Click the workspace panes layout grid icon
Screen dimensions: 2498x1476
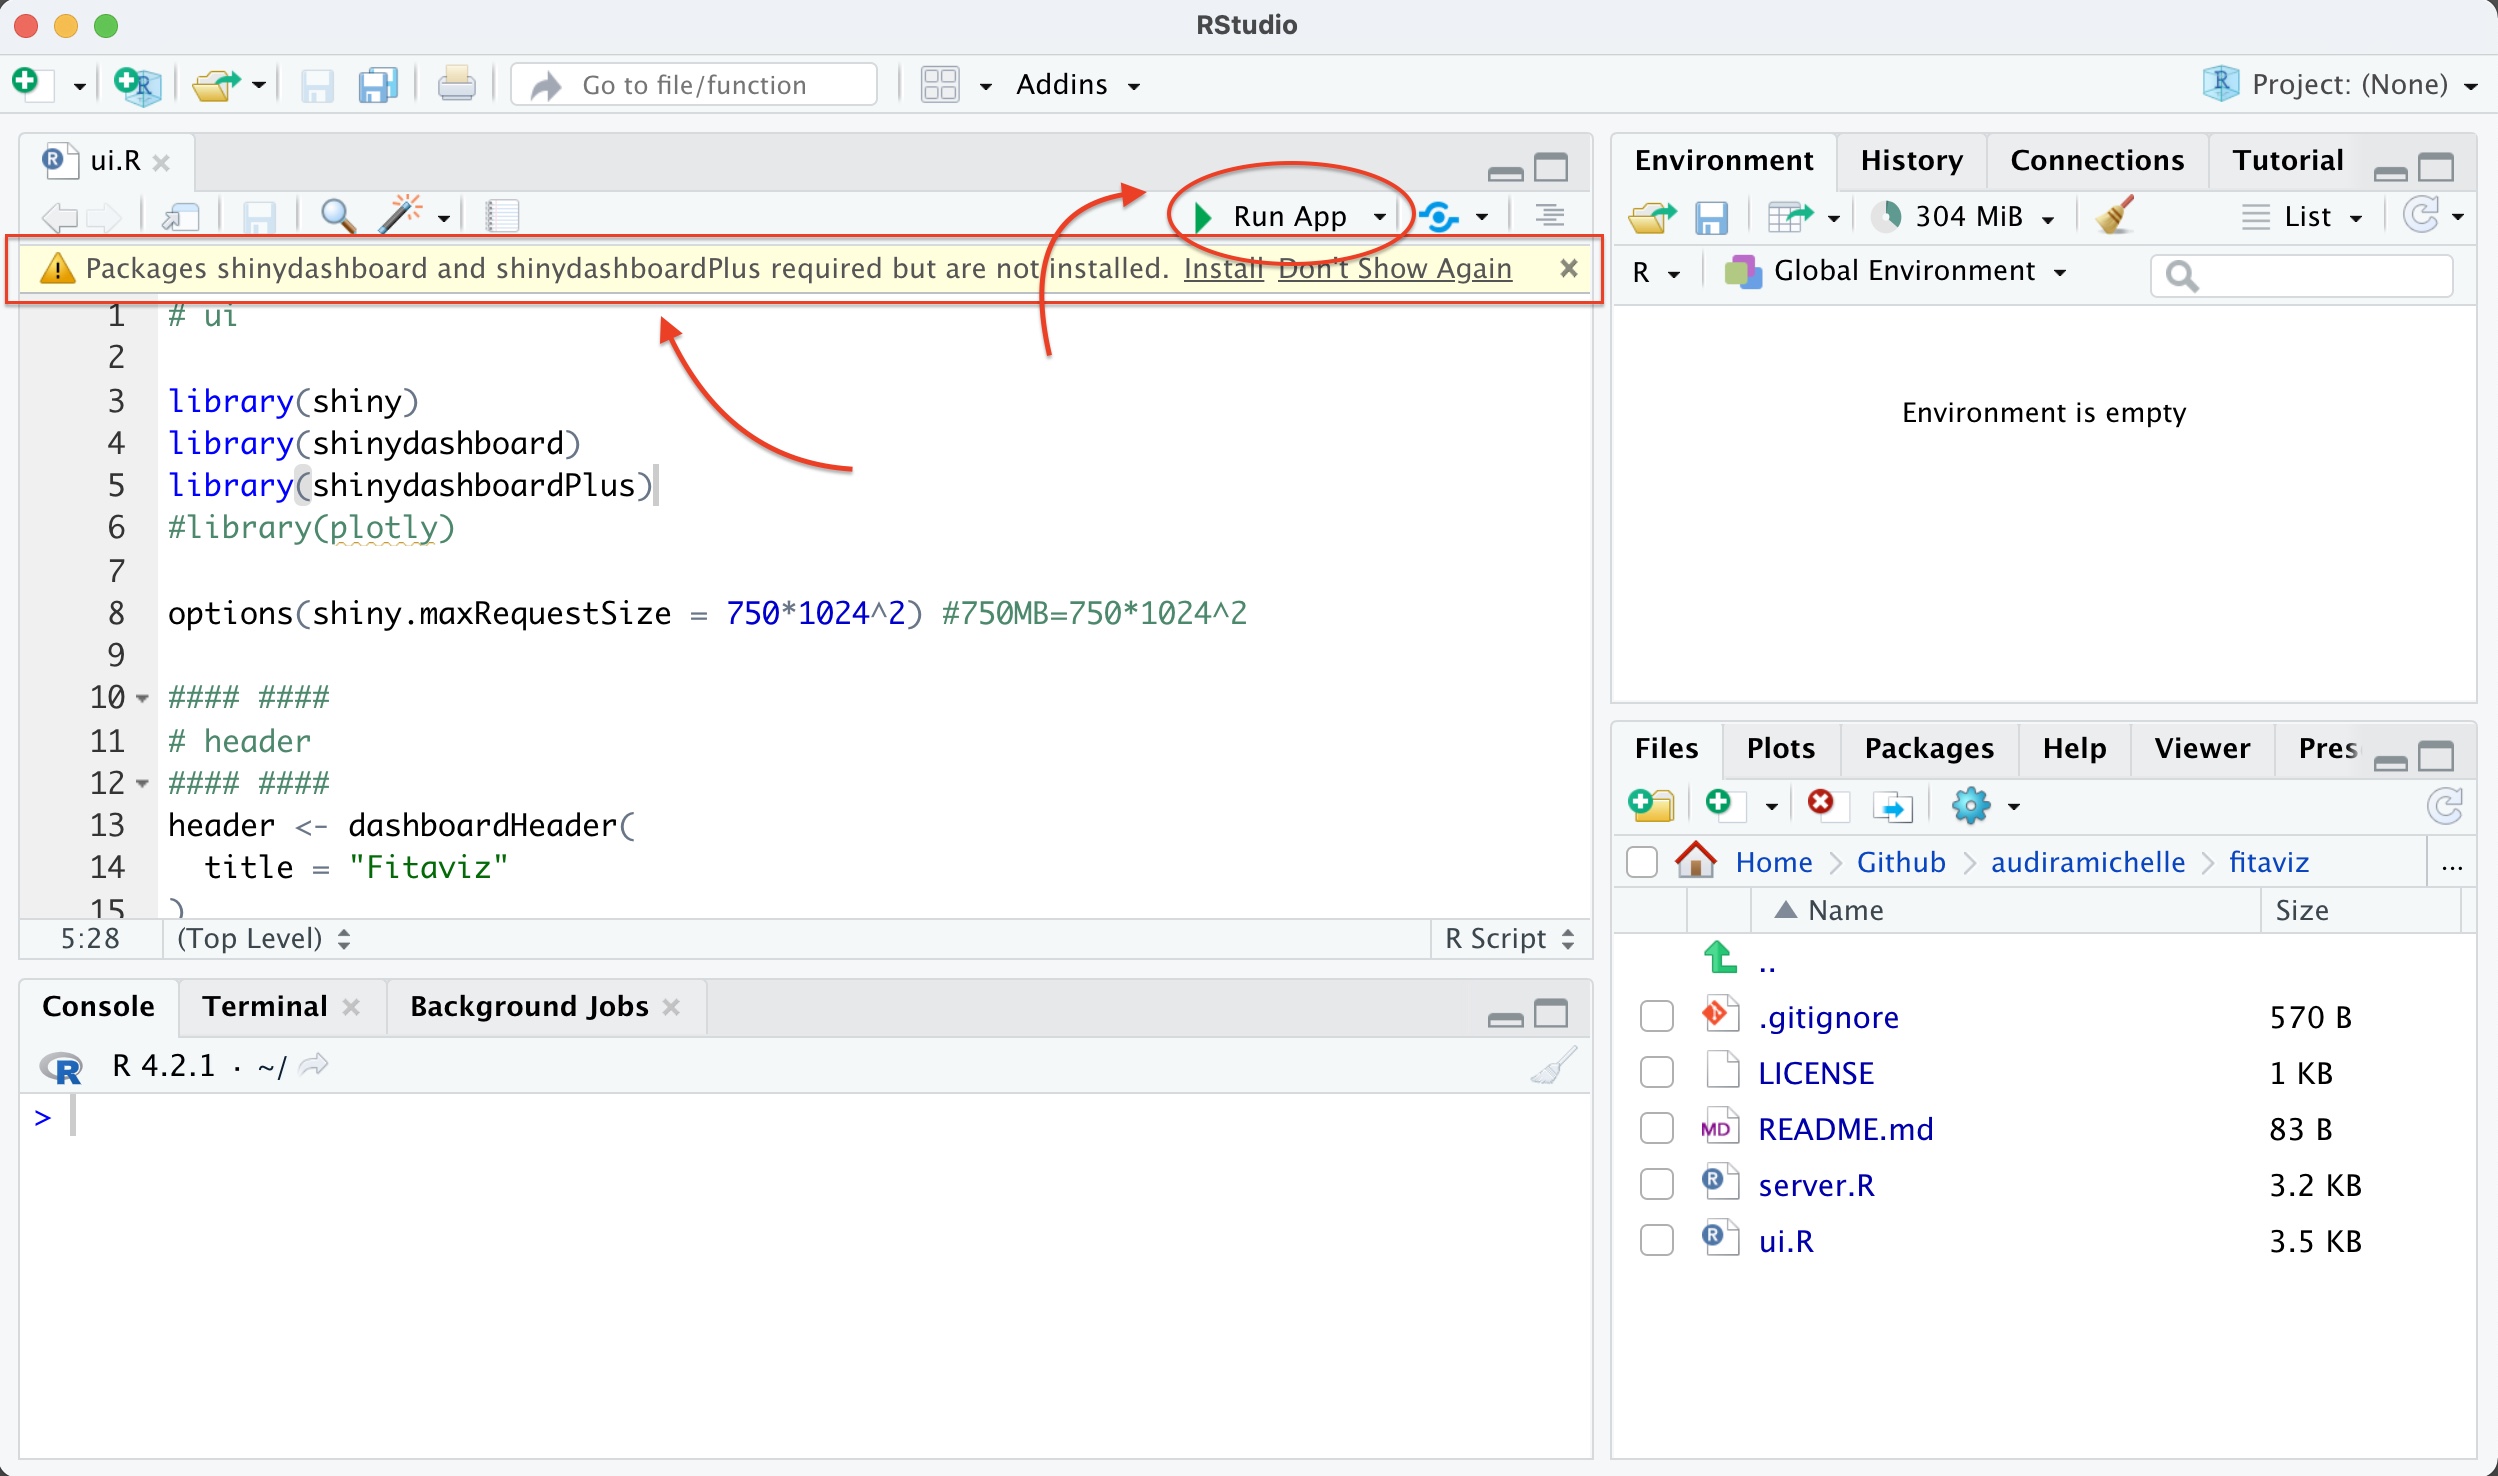click(940, 85)
